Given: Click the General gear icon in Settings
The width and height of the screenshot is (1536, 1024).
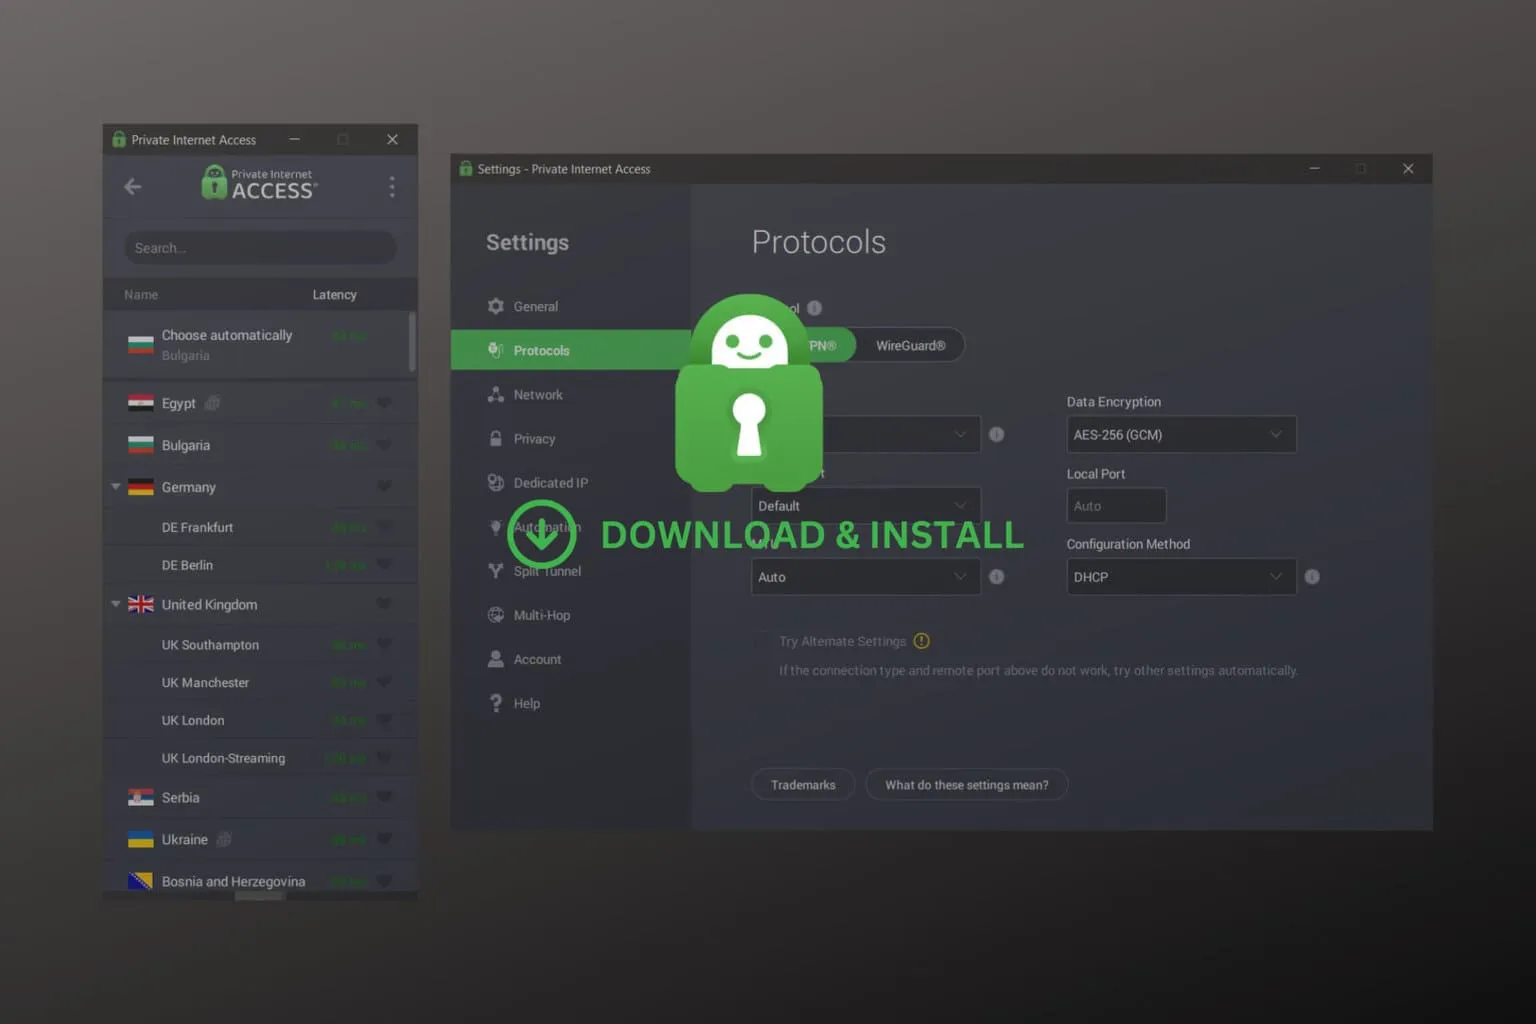Looking at the screenshot, I should click(x=495, y=306).
